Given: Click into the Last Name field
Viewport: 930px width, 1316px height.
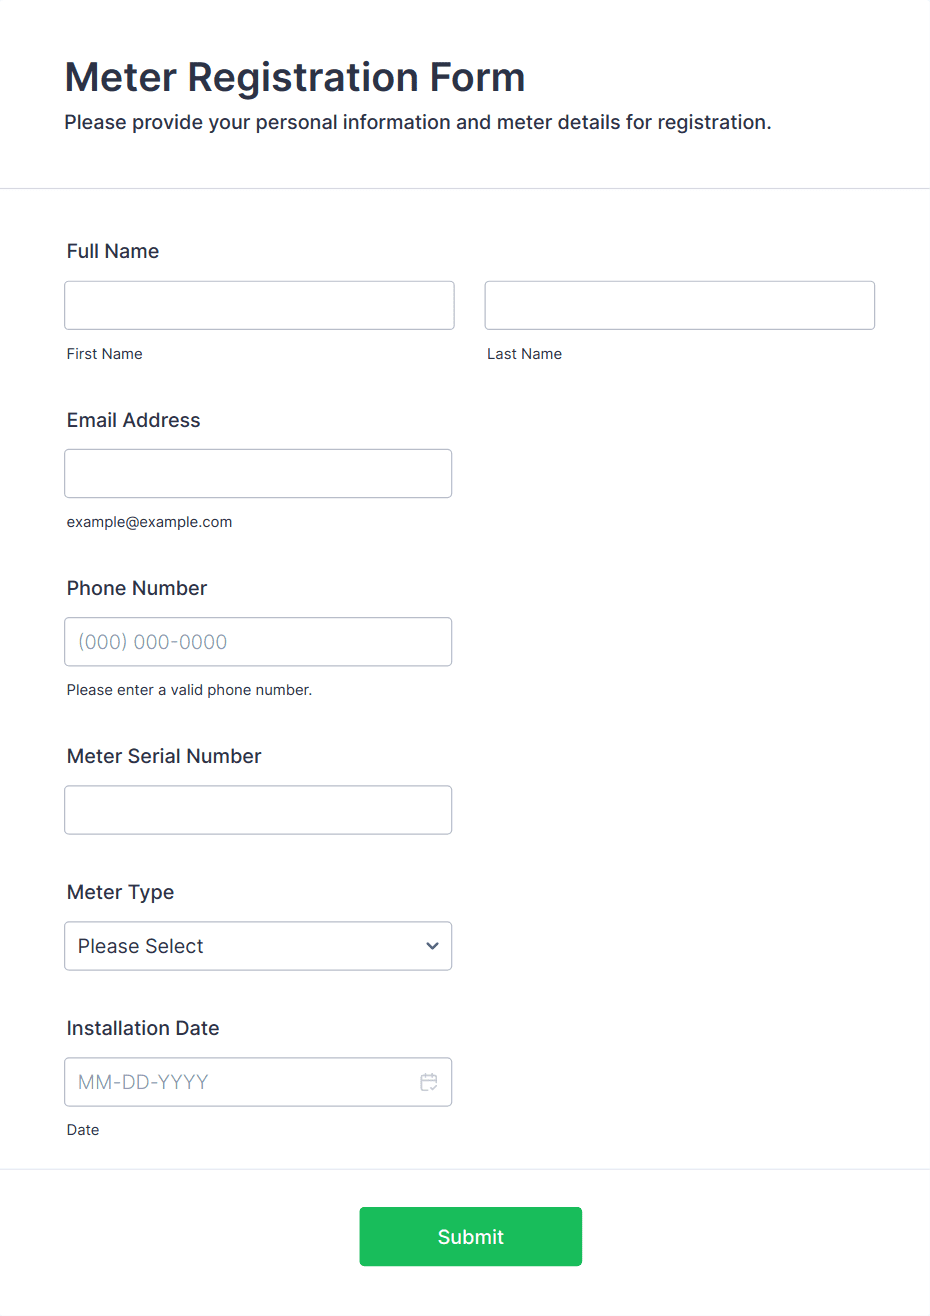Looking at the screenshot, I should click(x=679, y=305).
